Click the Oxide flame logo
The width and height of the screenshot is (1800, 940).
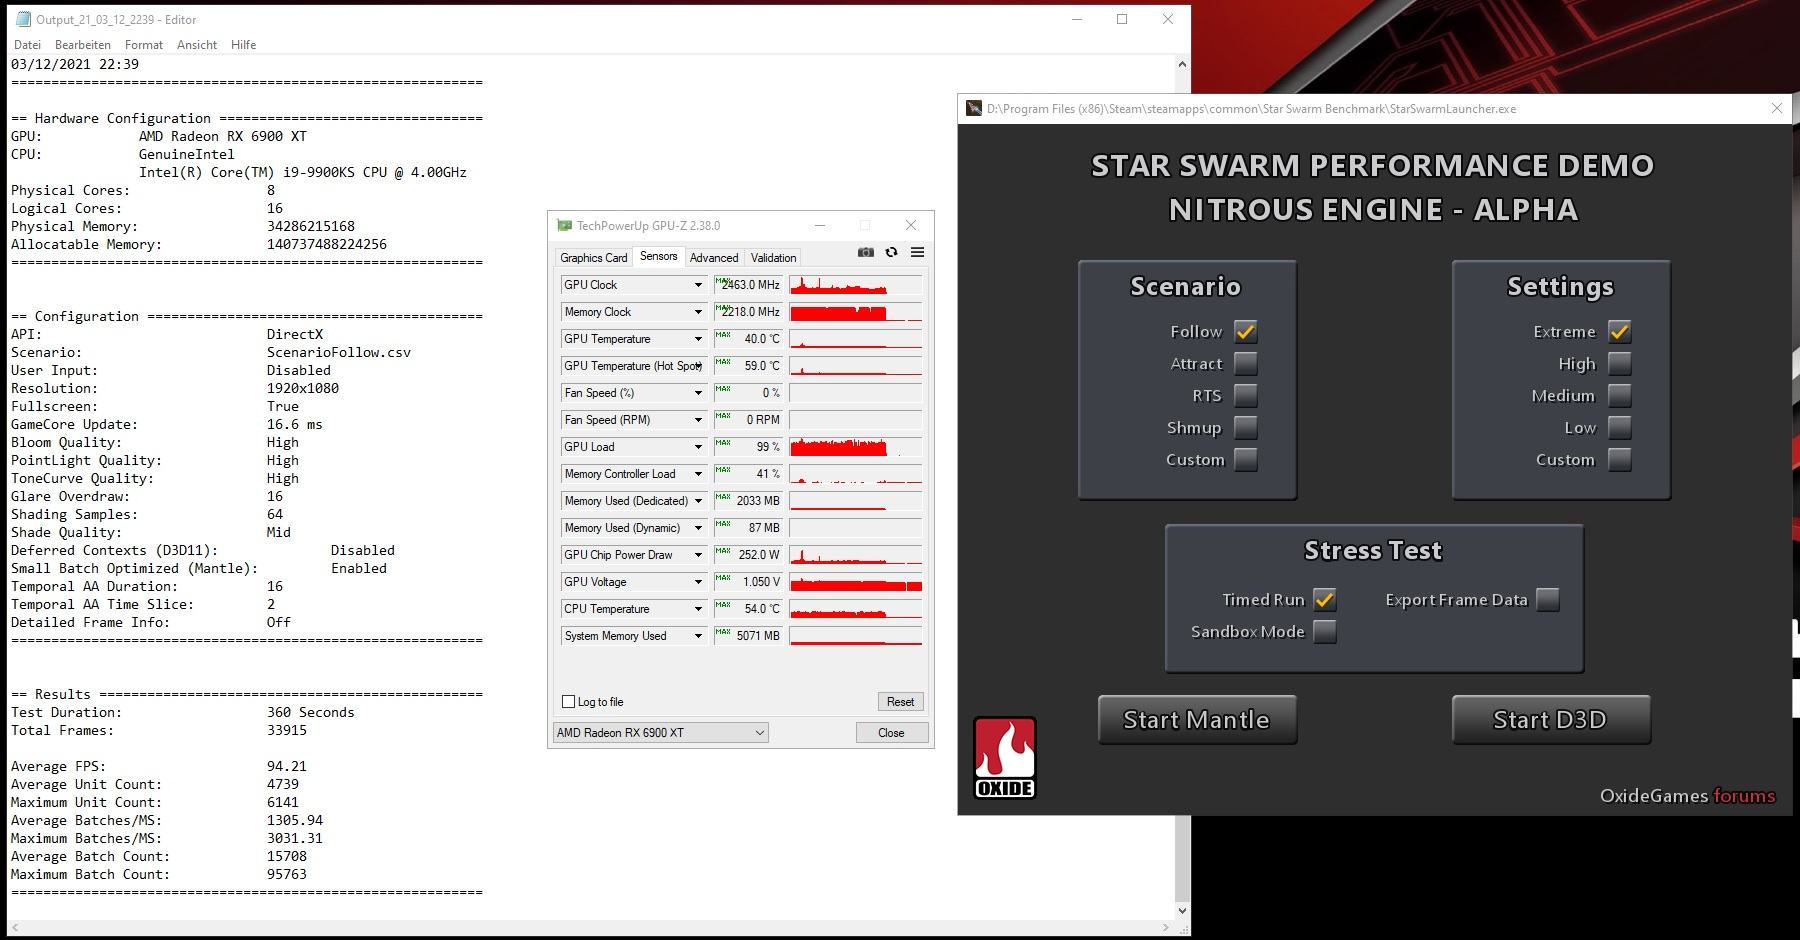point(1005,757)
